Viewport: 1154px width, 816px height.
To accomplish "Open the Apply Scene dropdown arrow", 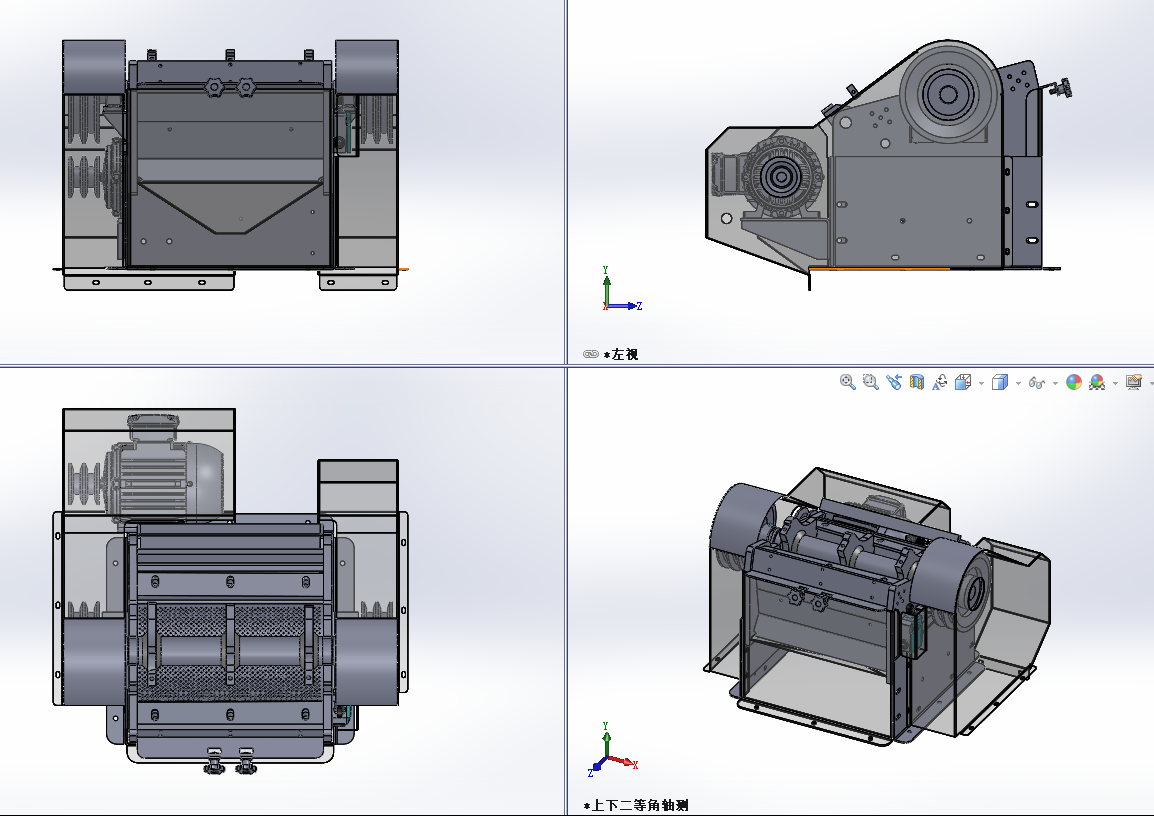I will coord(1114,383).
